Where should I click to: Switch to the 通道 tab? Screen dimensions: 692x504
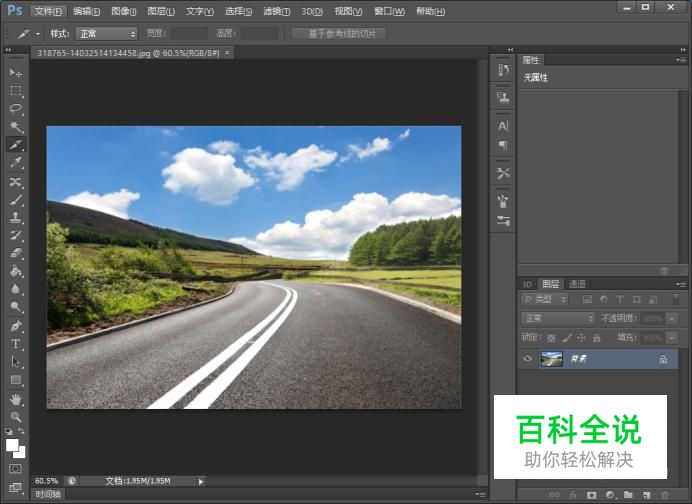[x=577, y=284]
